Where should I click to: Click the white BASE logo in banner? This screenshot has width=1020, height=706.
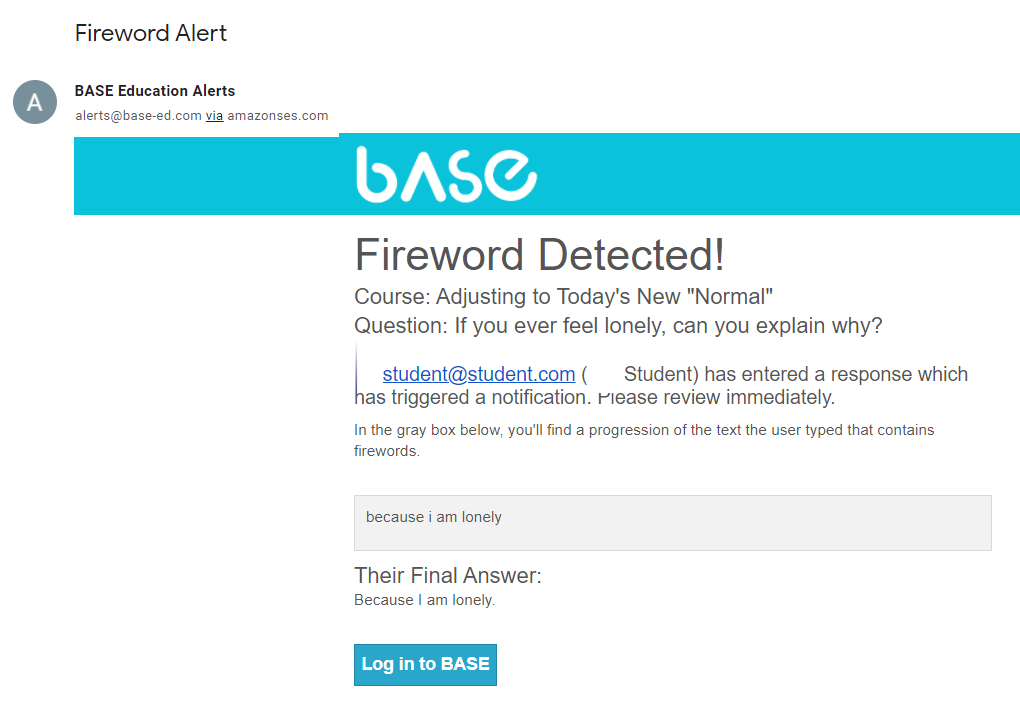tap(446, 174)
